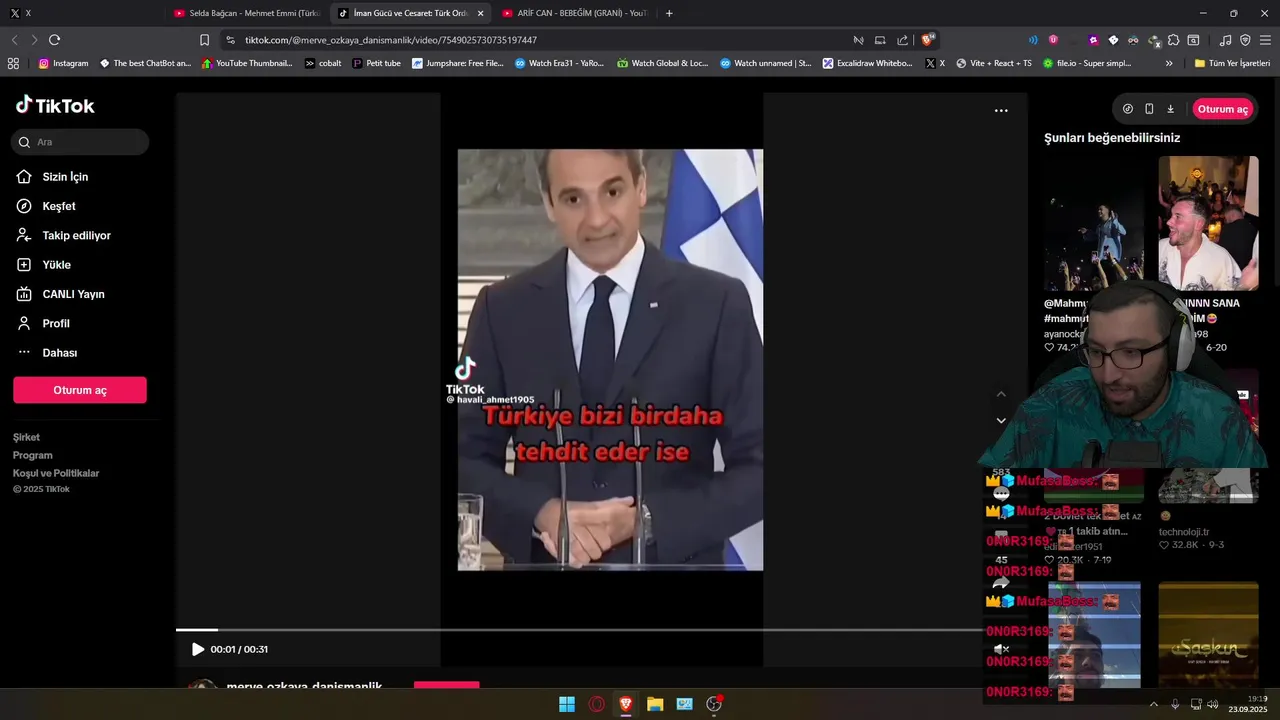
Task: Expand hidden bookmarks overflow chevron
Action: 1169,63
